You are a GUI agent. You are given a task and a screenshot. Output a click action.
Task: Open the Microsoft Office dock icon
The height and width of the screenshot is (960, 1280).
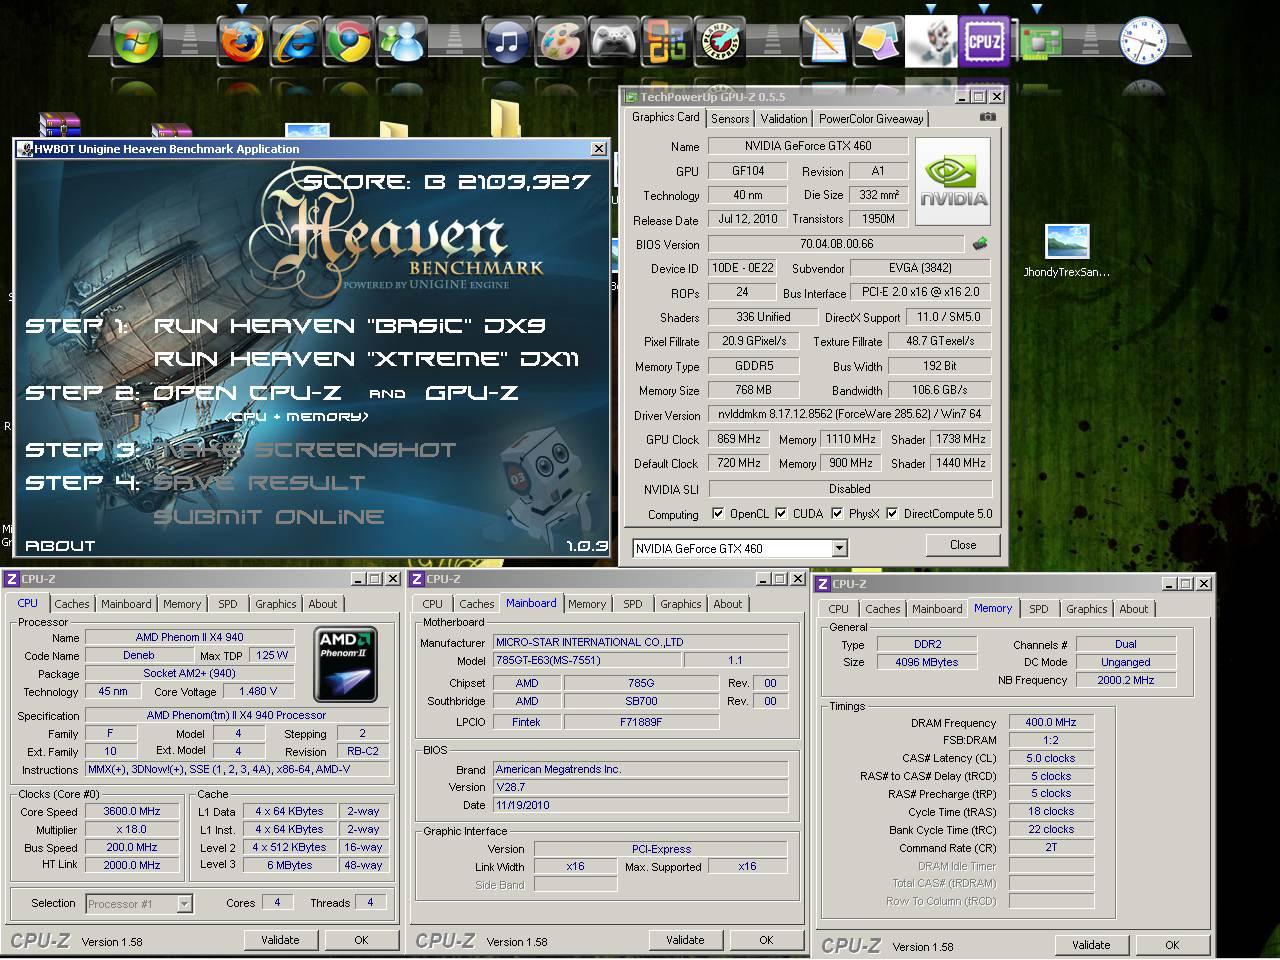coord(665,42)
